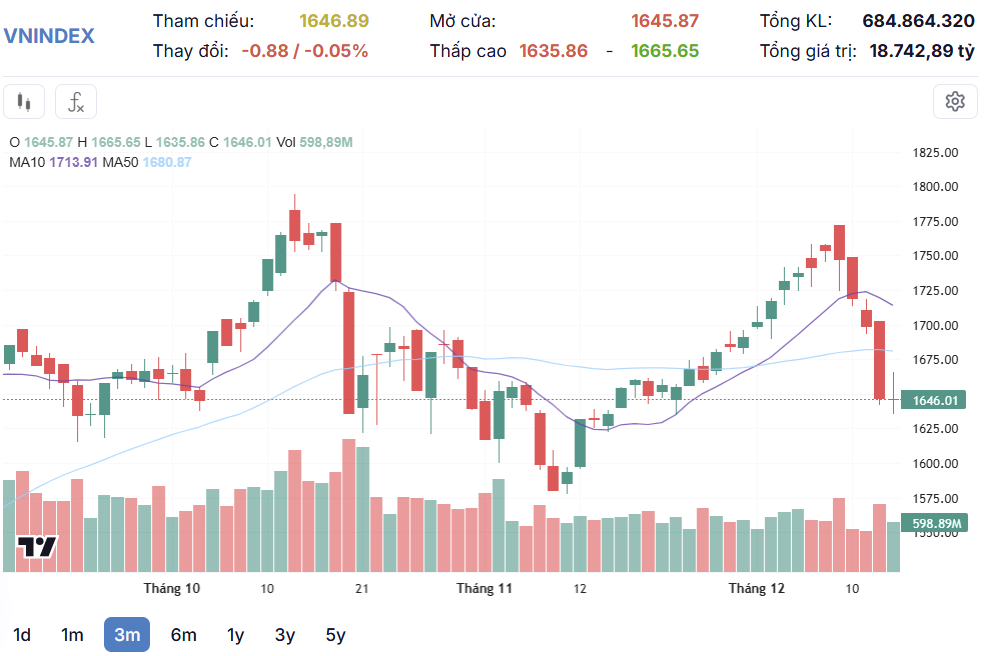Click the Tháng 12 time axis marker

(x=757, y=589)
